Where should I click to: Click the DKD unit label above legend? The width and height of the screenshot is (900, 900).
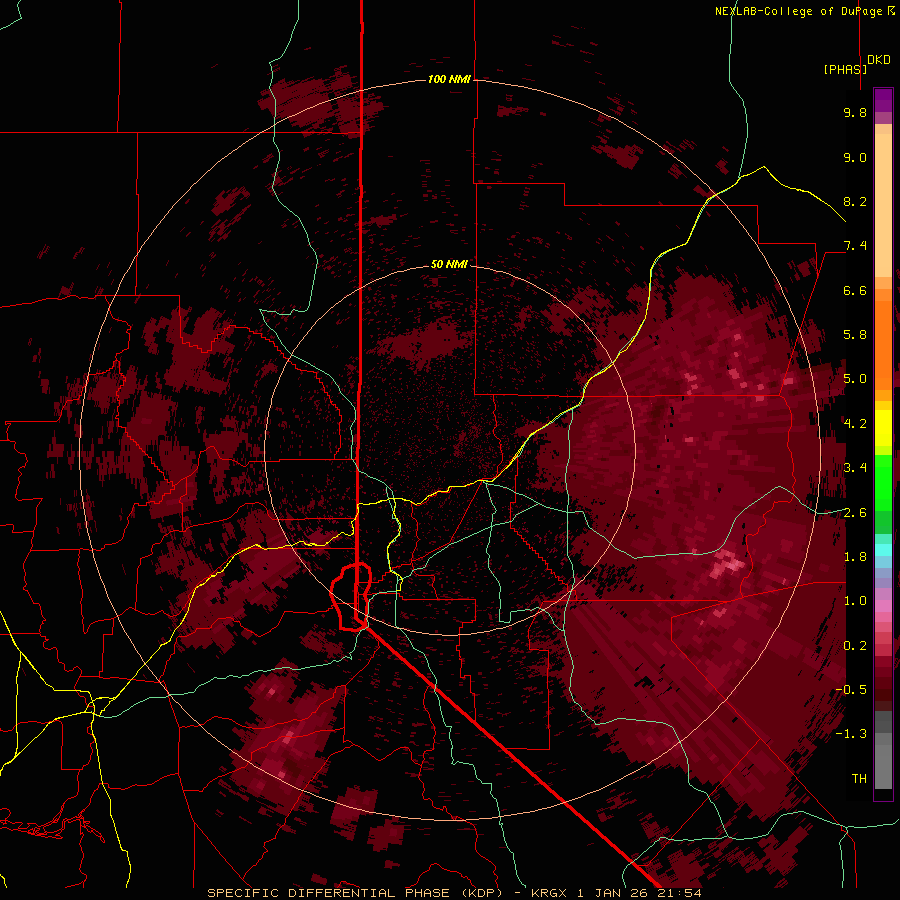pos(879,60)
